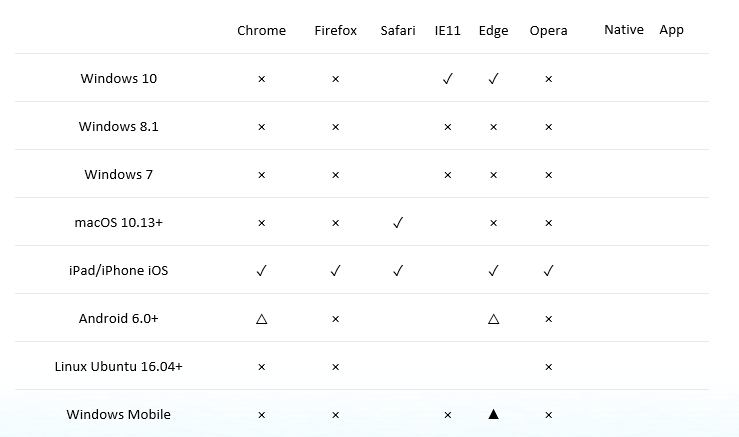The height and width of the screenshot is (437, 739).
Task: Click the cross for Windows 8.1 Chrome
Action: [262, 127]
